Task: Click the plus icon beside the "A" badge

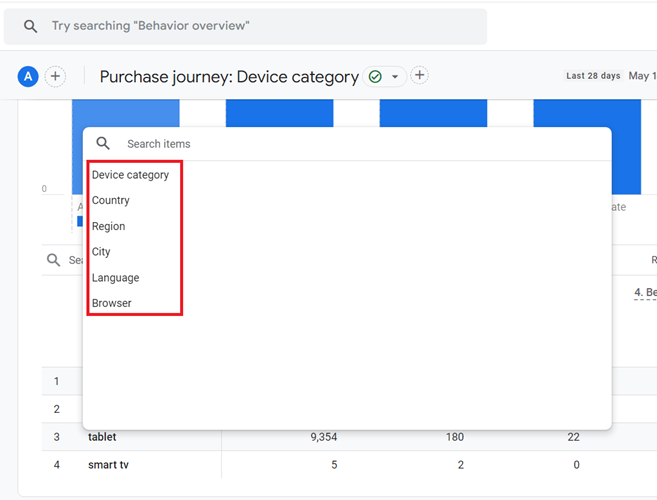Action: (x=55, y=76)
